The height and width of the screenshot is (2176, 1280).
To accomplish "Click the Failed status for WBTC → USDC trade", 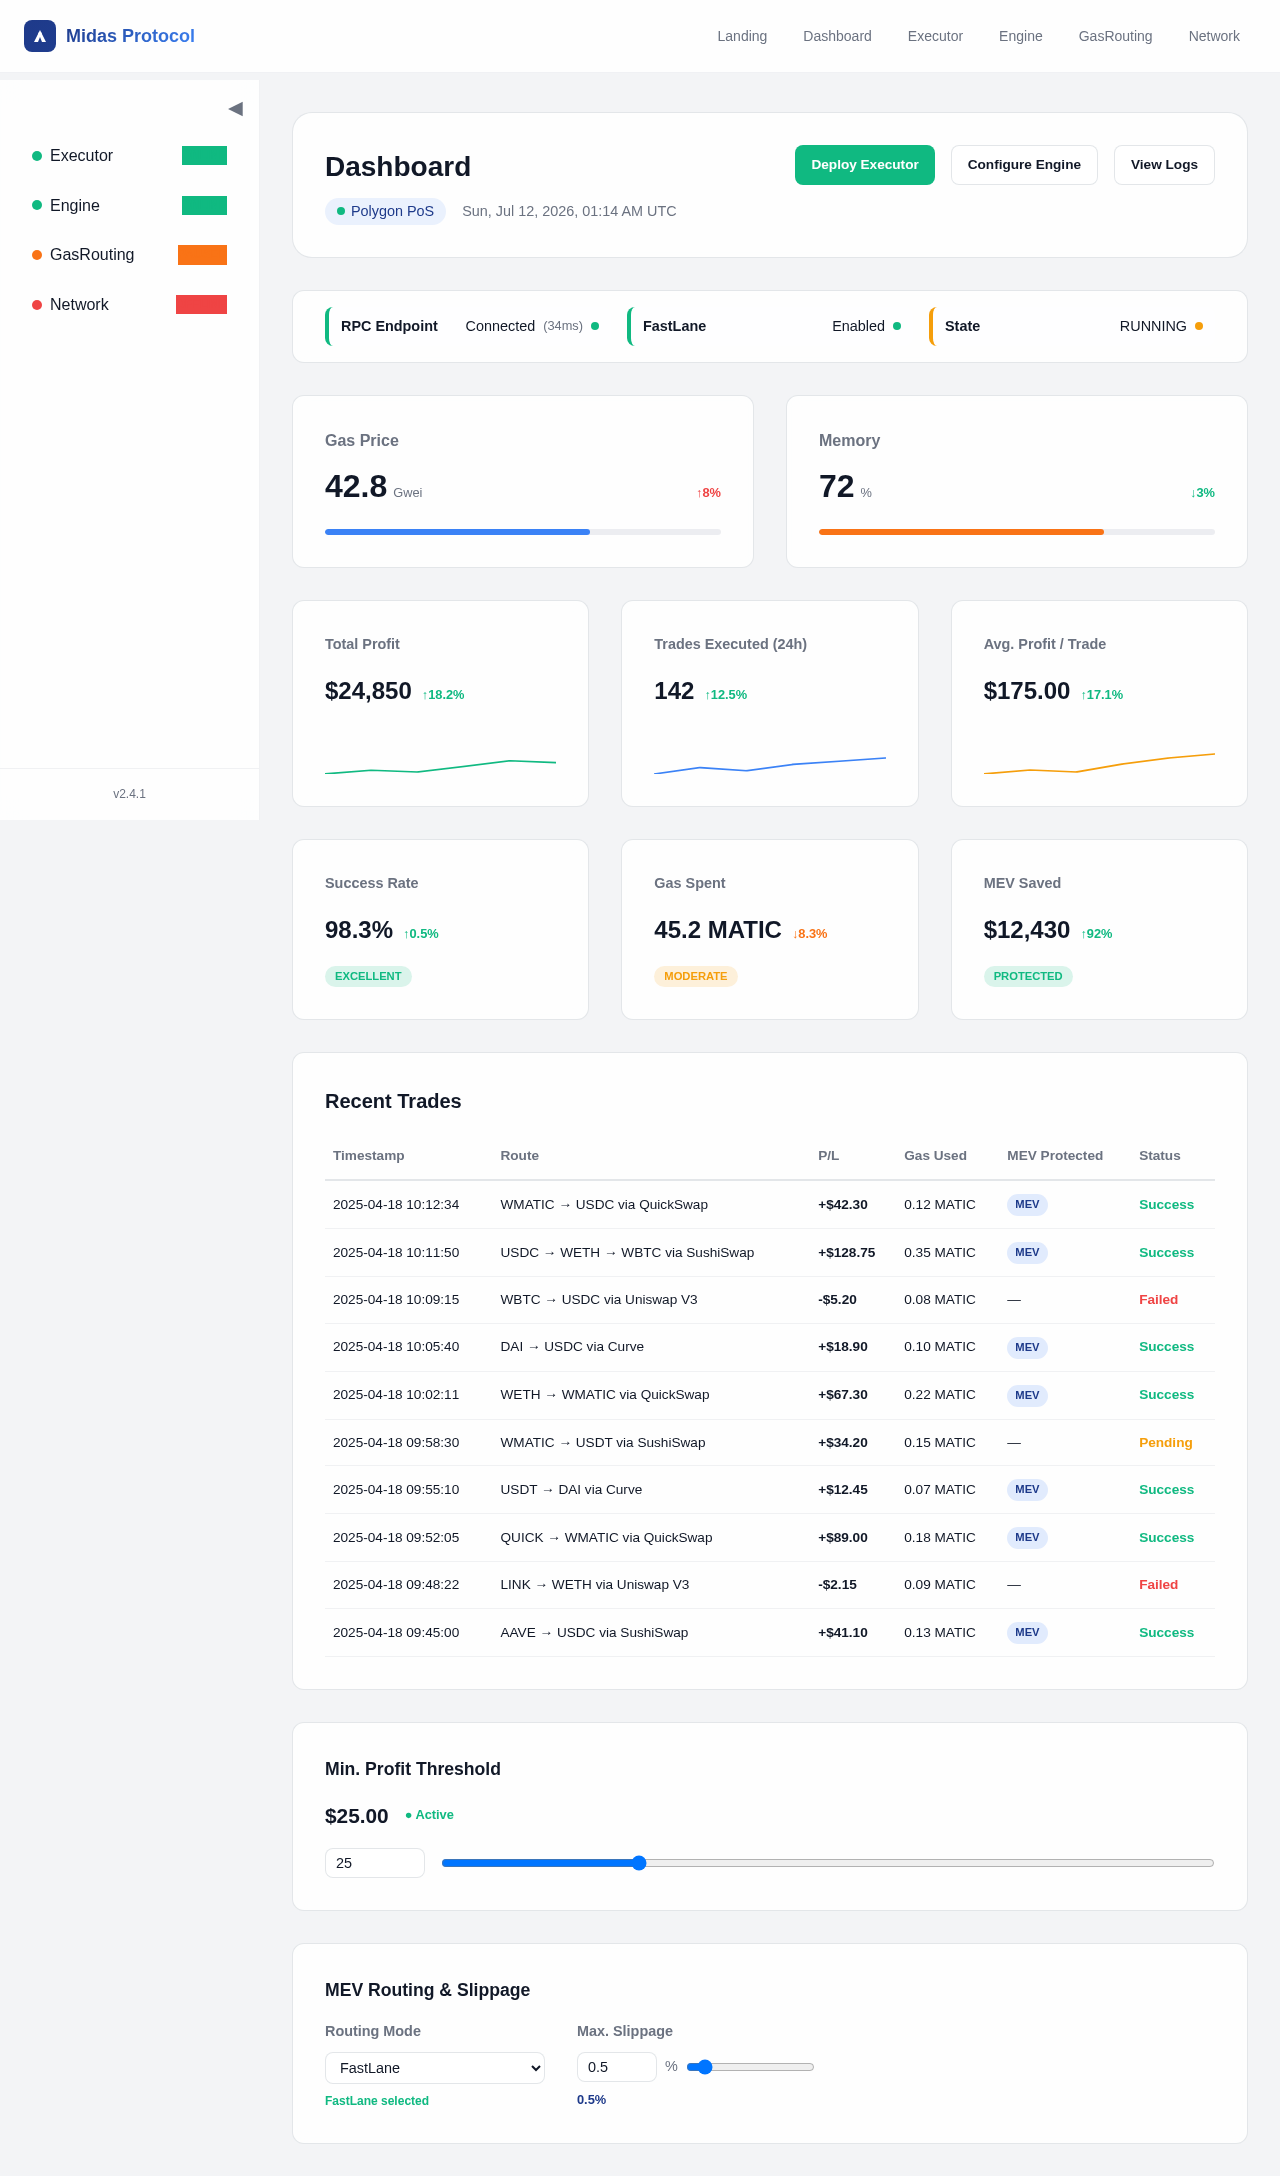I will (x=1158, y=1300).
